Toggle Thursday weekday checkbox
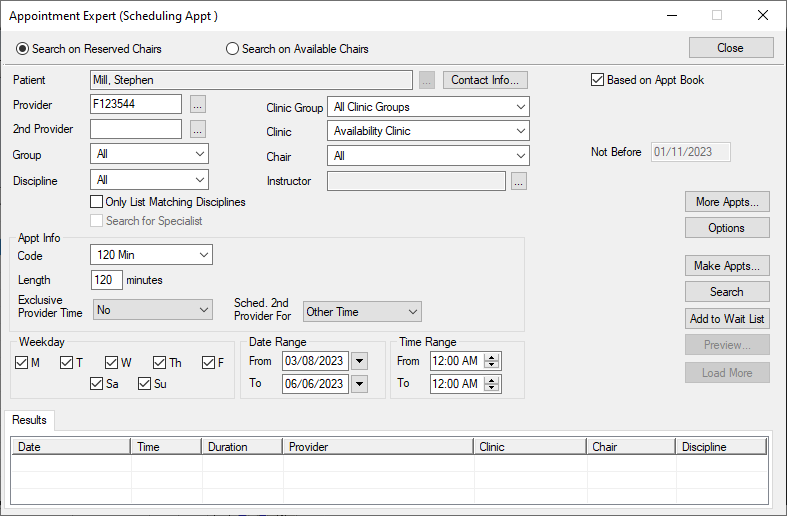The image size is (787, 516). point(160,362)
